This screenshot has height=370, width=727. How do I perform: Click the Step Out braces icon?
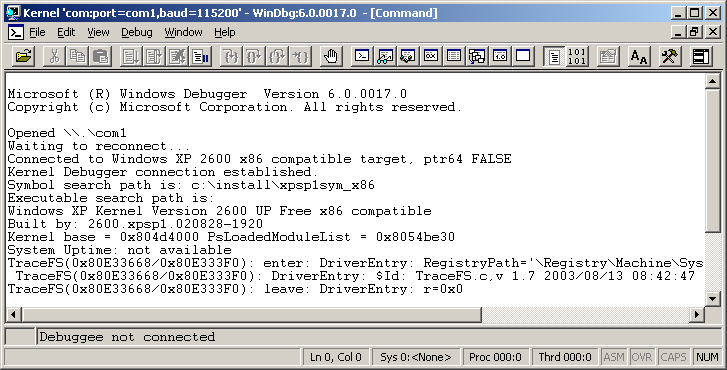coord(277,56)
